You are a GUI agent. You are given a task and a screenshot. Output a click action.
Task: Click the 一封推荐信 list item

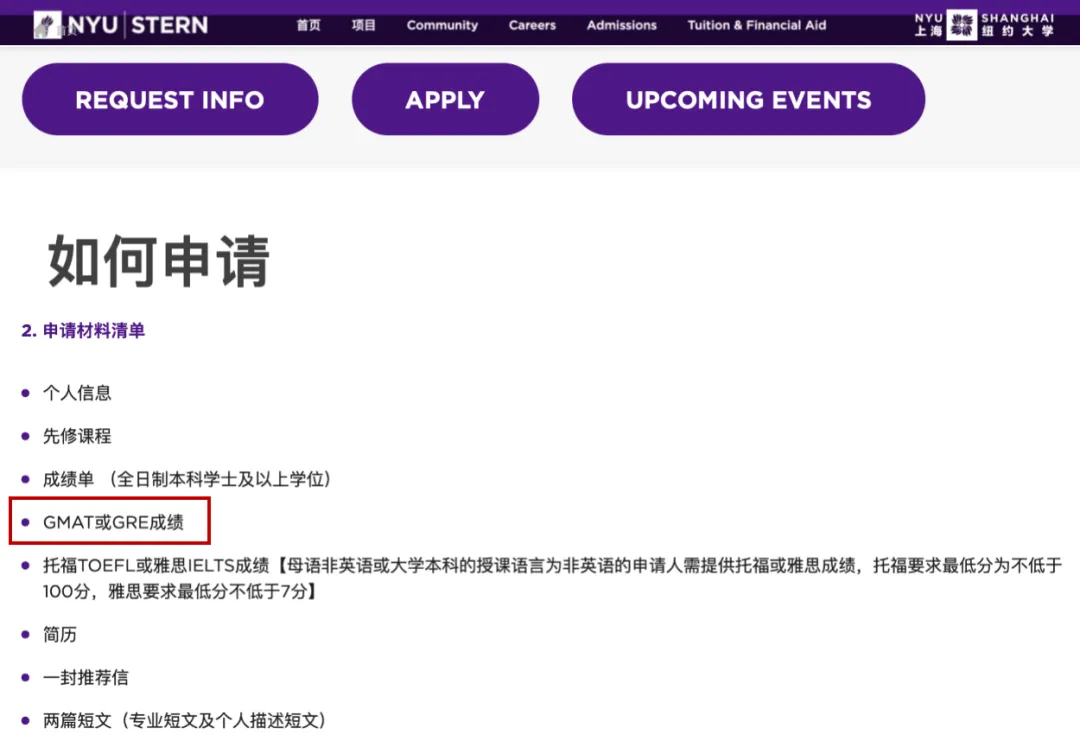(86, 677)
